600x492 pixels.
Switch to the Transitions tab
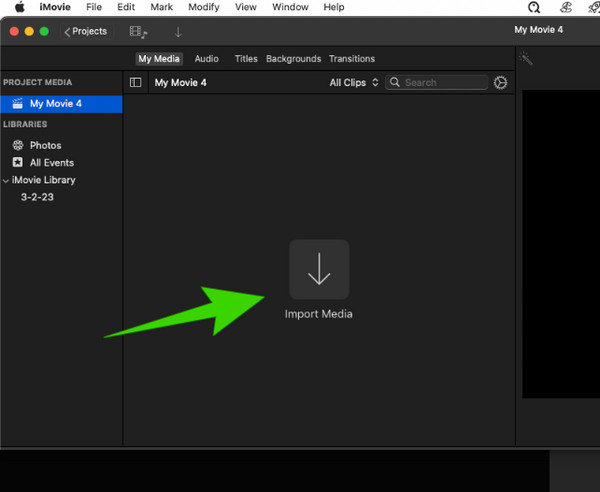(352, 59)
